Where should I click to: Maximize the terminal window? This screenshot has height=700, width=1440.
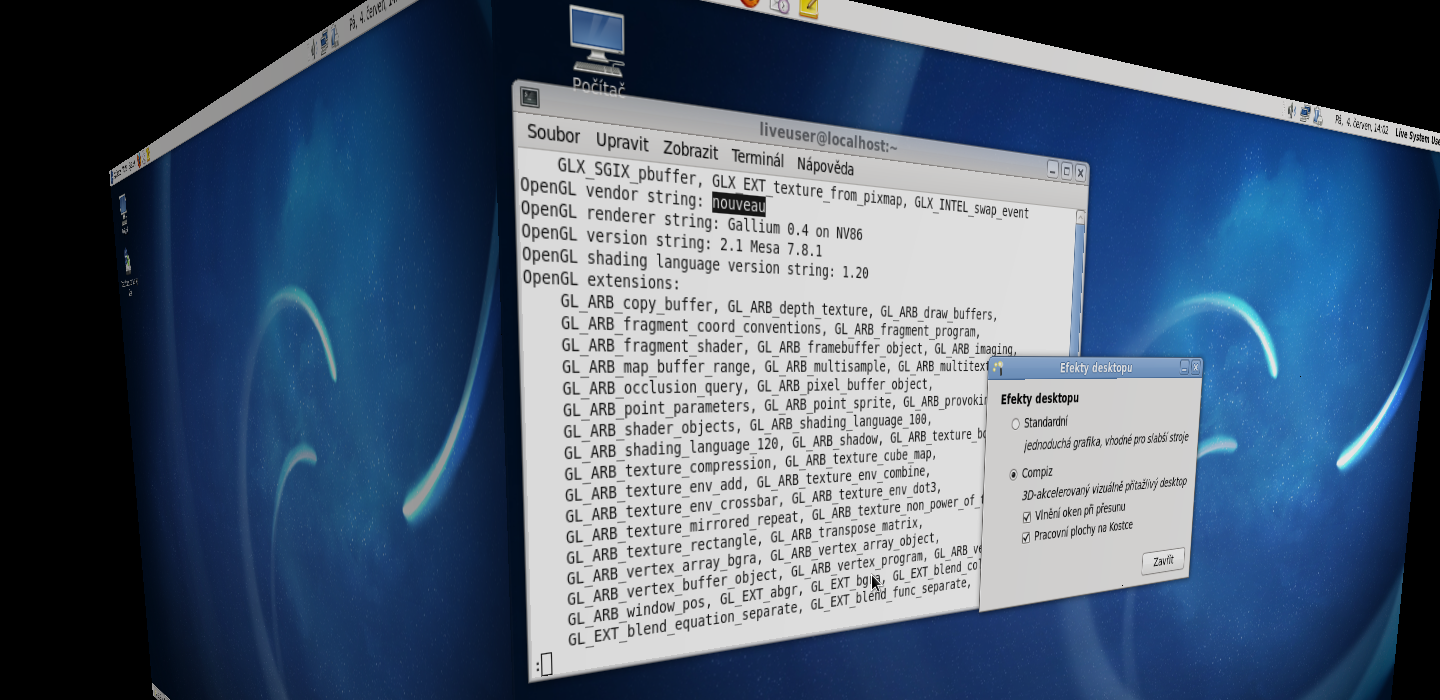(1067, 171)
